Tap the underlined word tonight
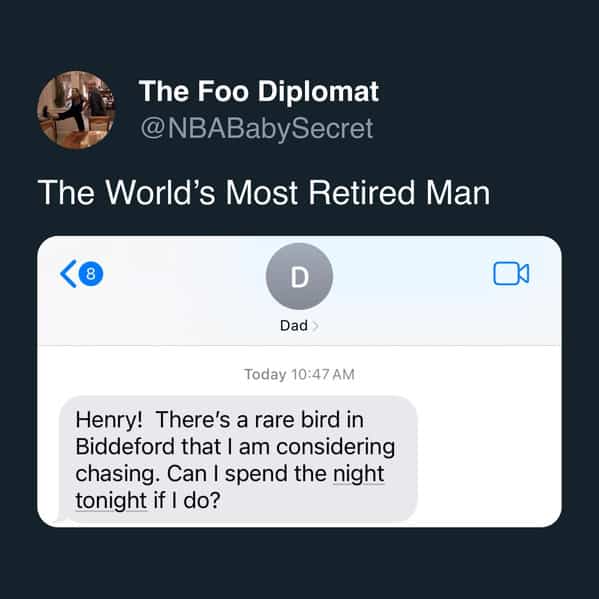 111,501
